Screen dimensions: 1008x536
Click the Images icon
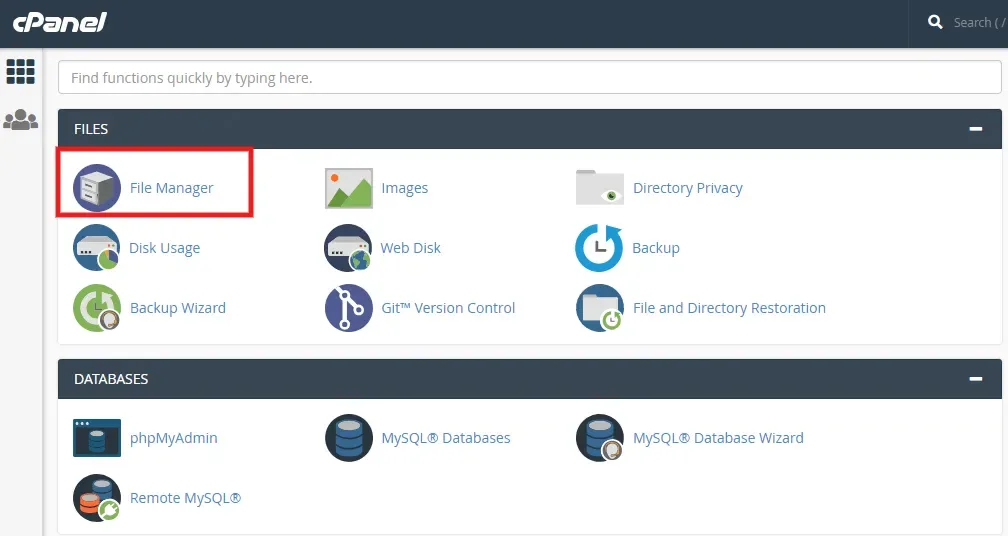(x=348, y=188)
